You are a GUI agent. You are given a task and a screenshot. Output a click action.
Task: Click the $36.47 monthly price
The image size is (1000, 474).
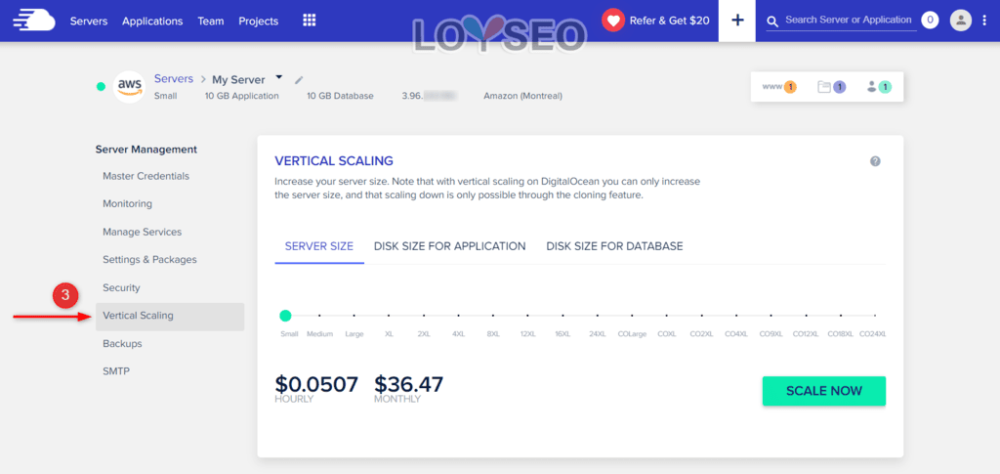pyautogui.click(x=409, y=384)
